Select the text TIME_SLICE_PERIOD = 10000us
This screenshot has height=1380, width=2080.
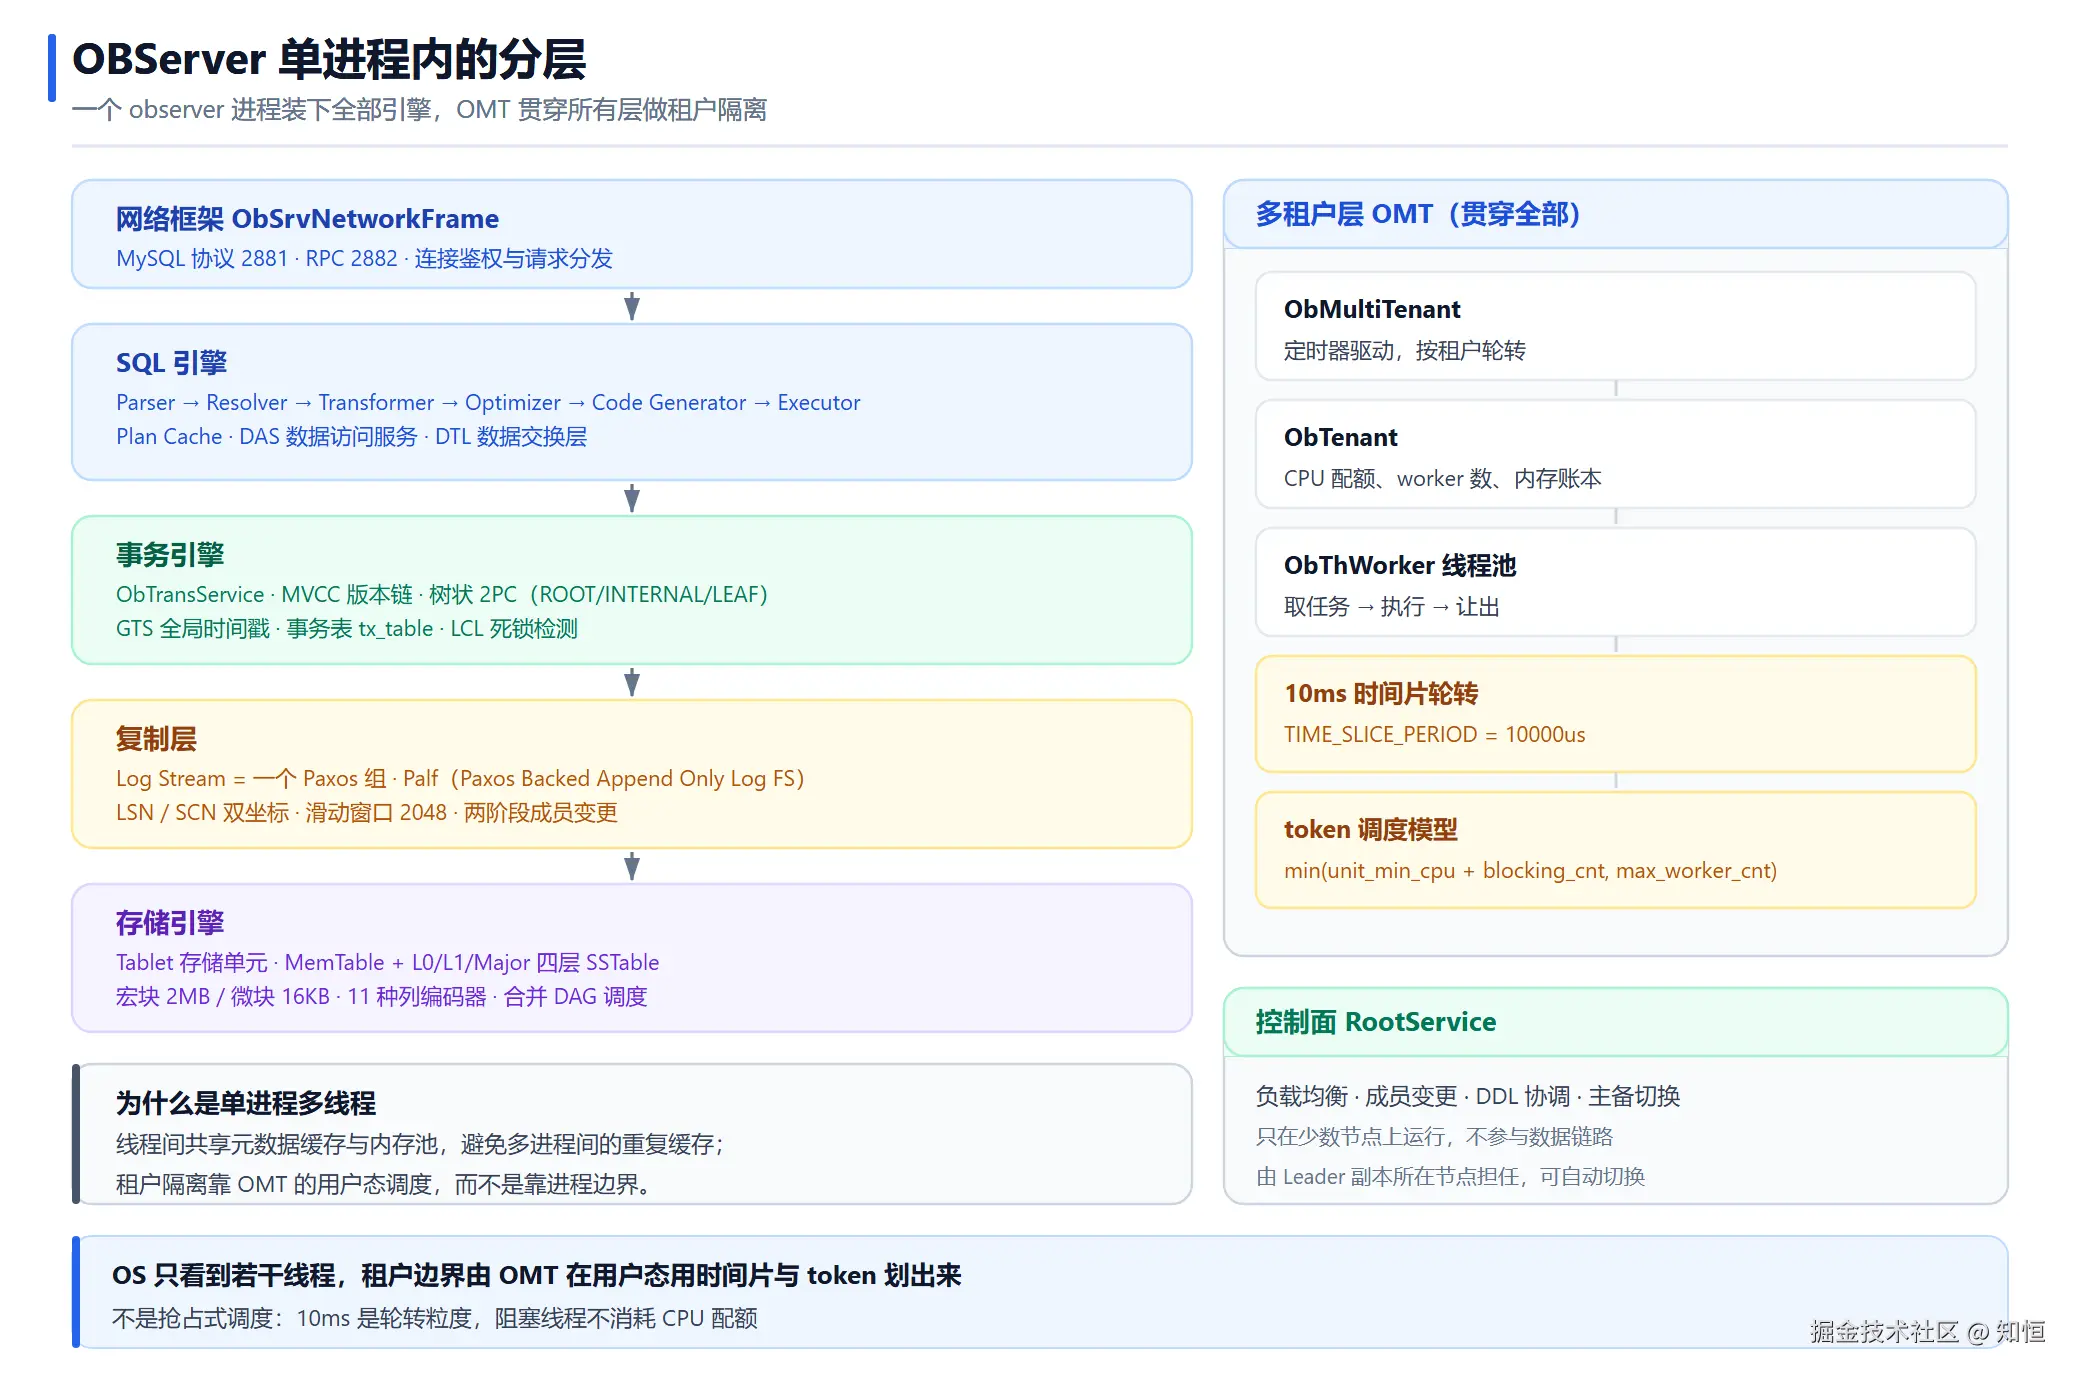(1435, 735)
